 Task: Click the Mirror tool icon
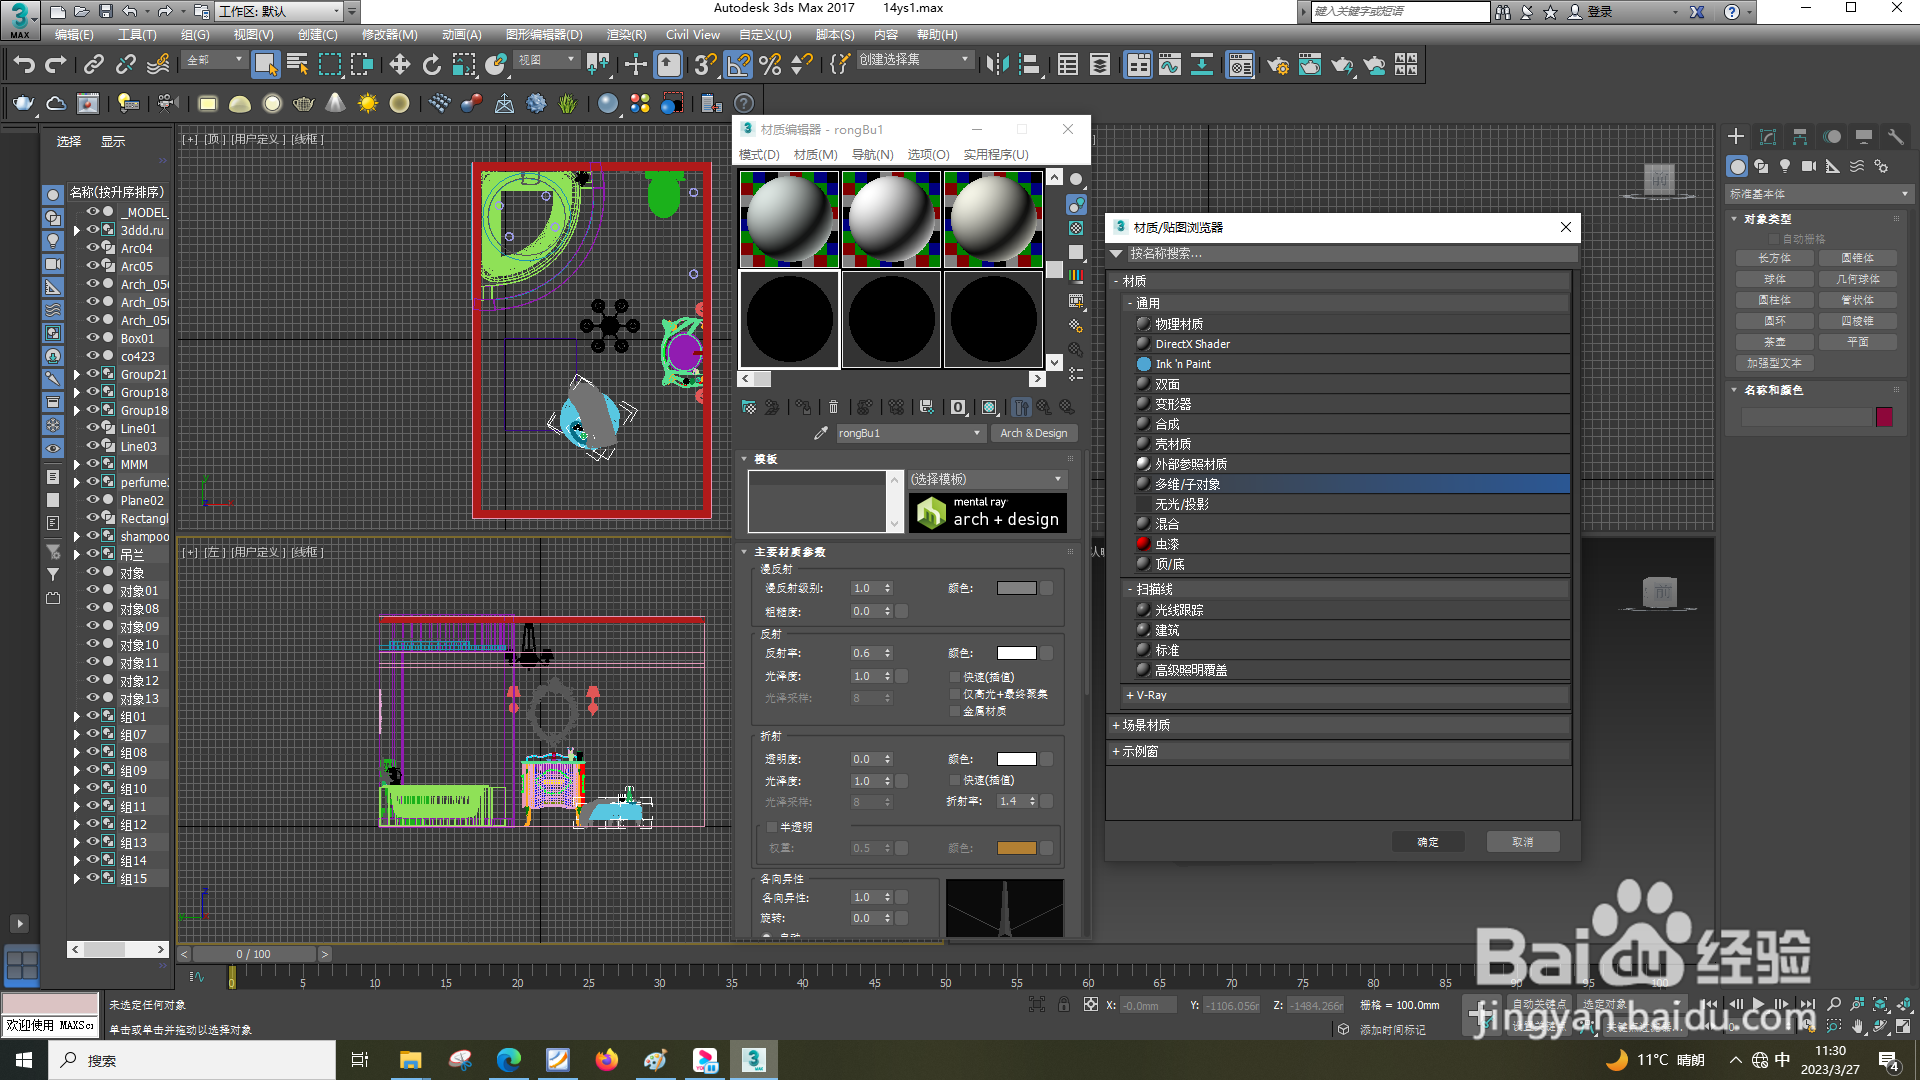[x=997, y=65]
